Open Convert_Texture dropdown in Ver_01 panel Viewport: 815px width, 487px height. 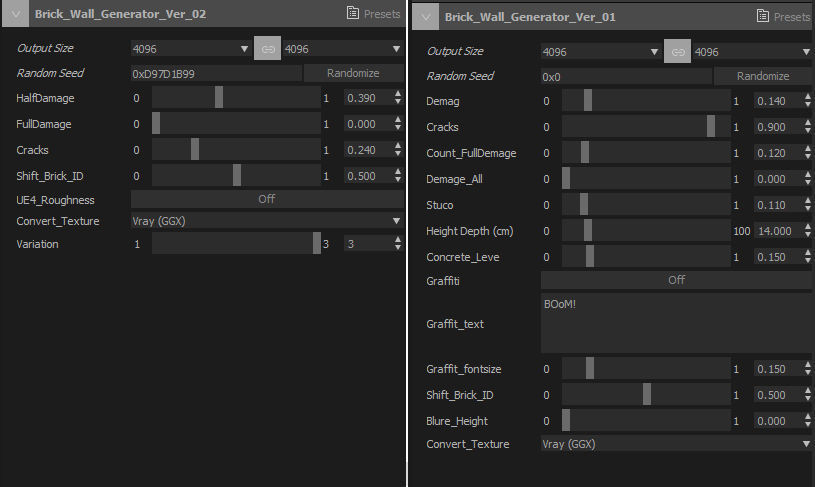tap(676, 444)
